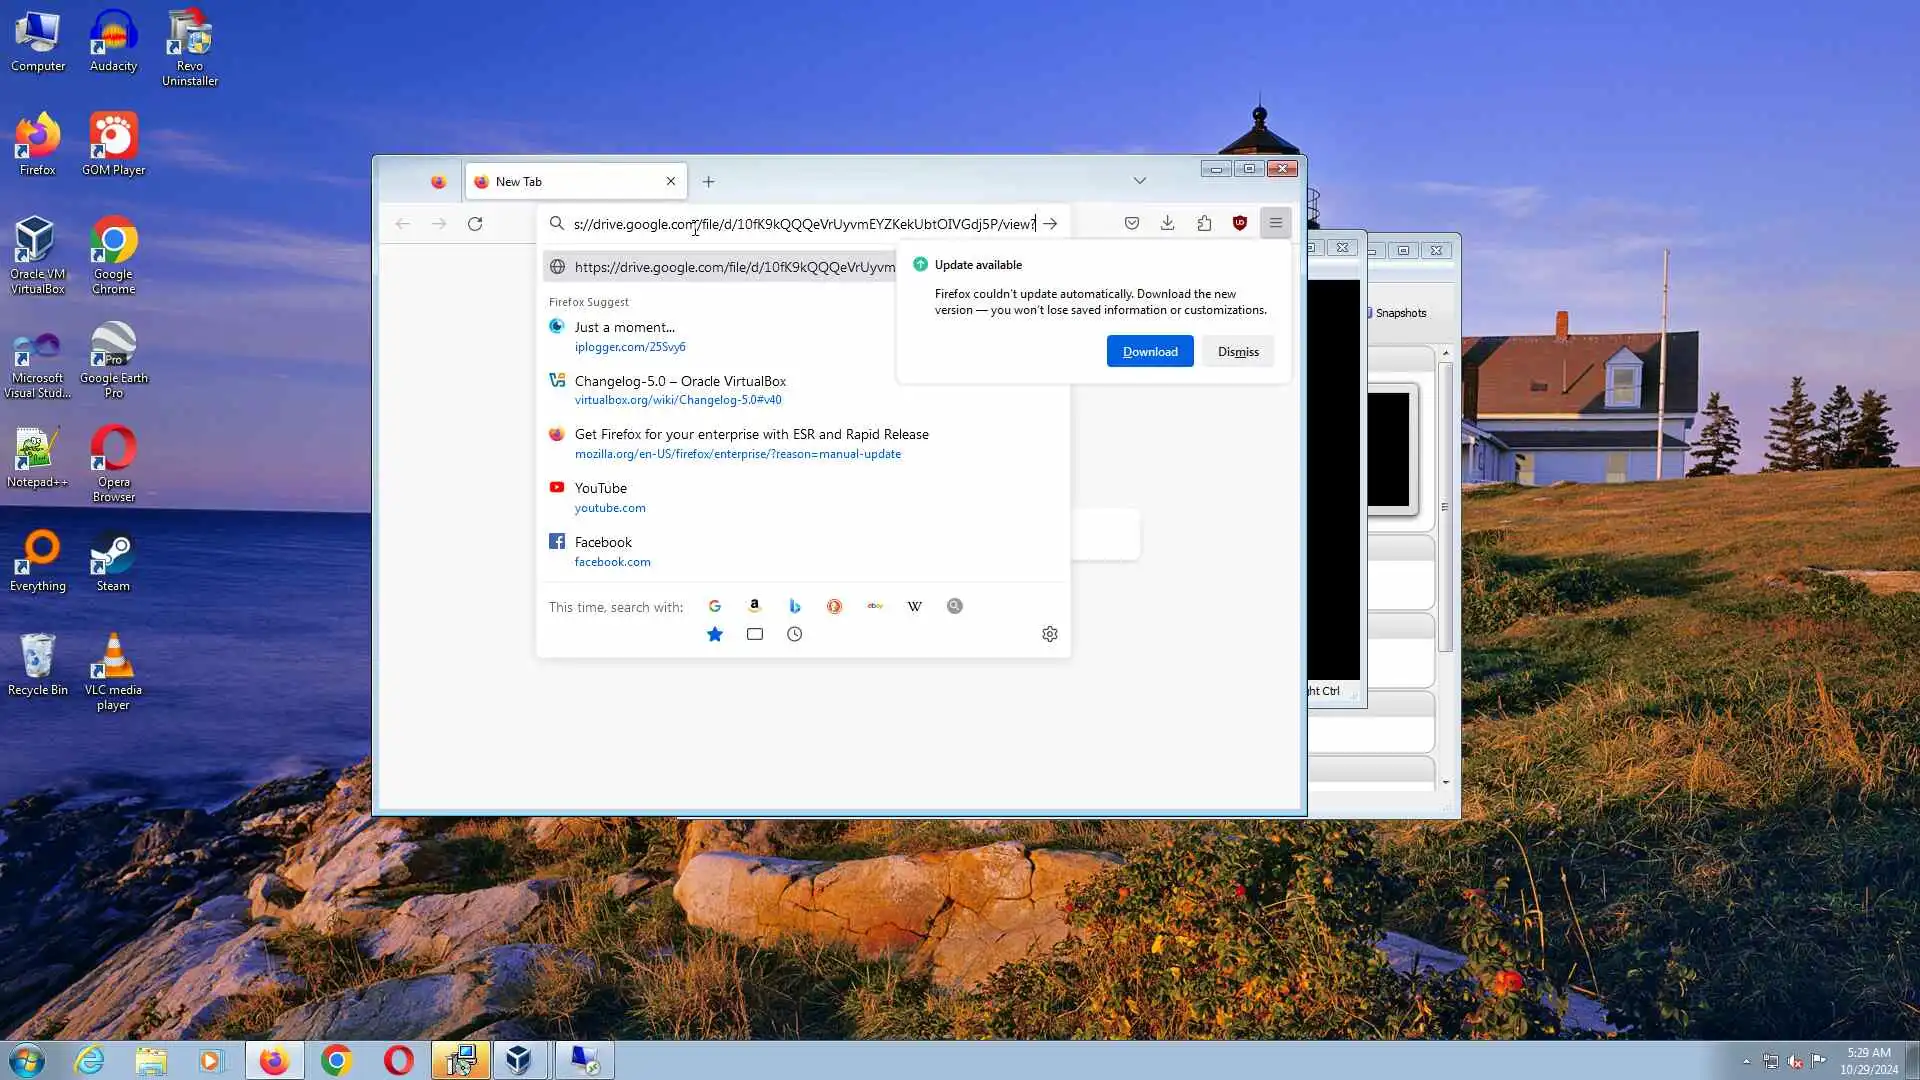Expand the list all tabs chevron
The image size is (1920, 1080).
pyautogui.click(x=1139, y=181)
